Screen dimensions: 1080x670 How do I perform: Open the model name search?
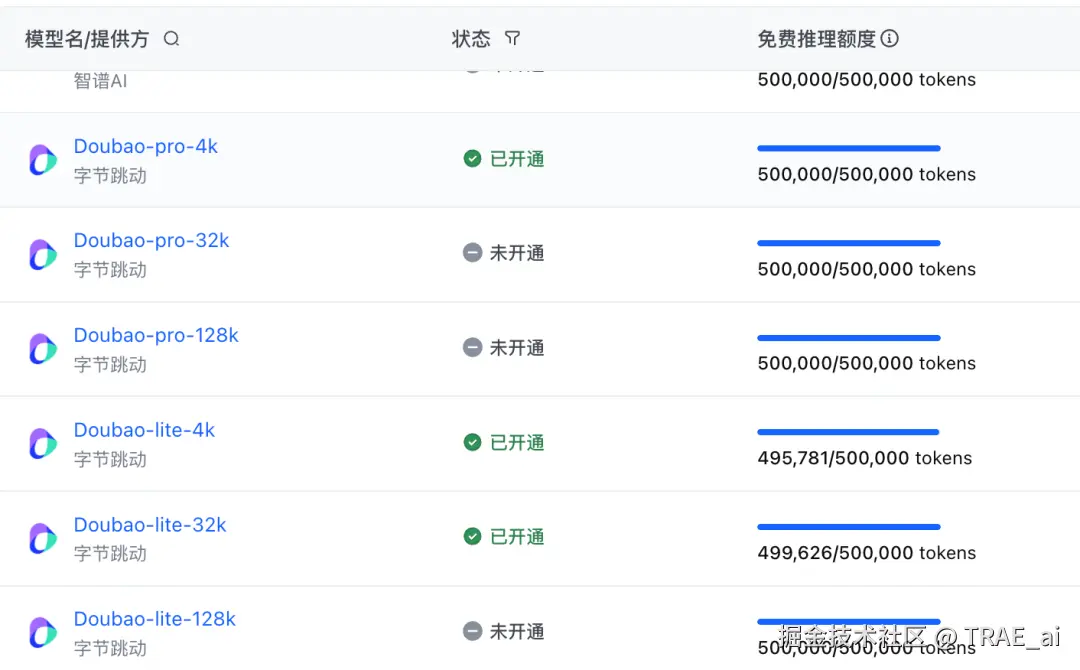coord(170,38)
